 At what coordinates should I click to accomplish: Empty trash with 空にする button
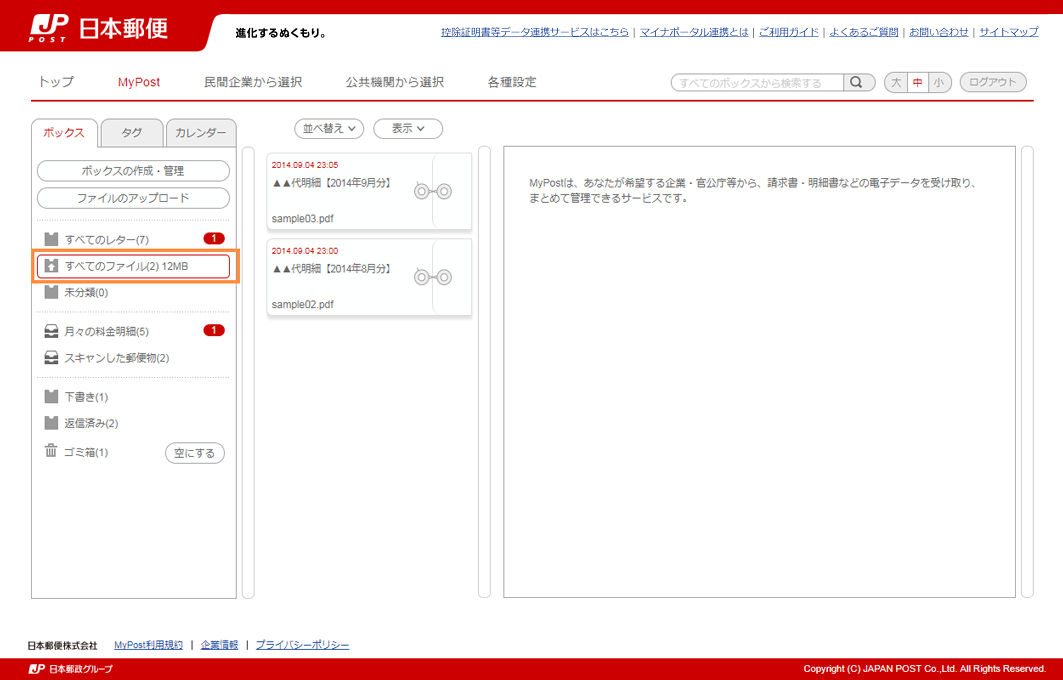[x=195, y=453]
